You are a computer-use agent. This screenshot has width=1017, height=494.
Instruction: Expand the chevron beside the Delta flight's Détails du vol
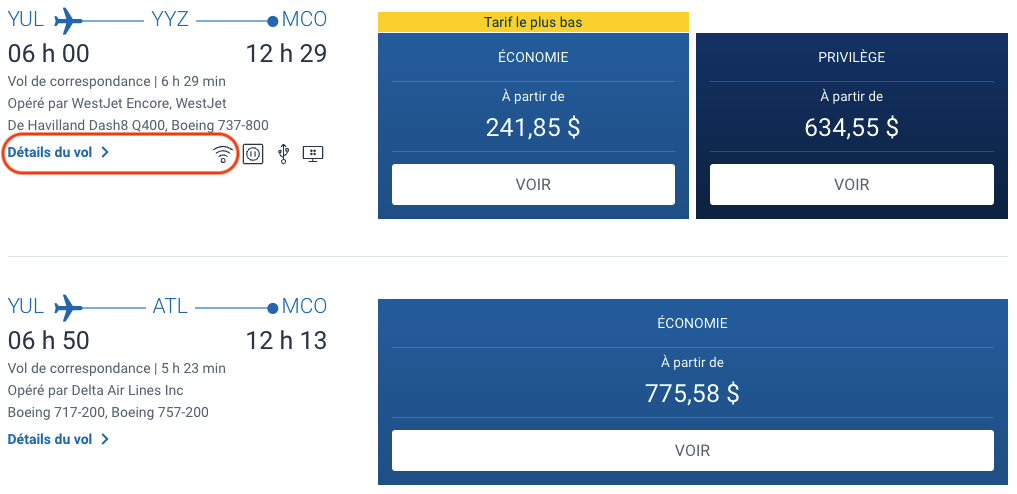pos(105,439)
